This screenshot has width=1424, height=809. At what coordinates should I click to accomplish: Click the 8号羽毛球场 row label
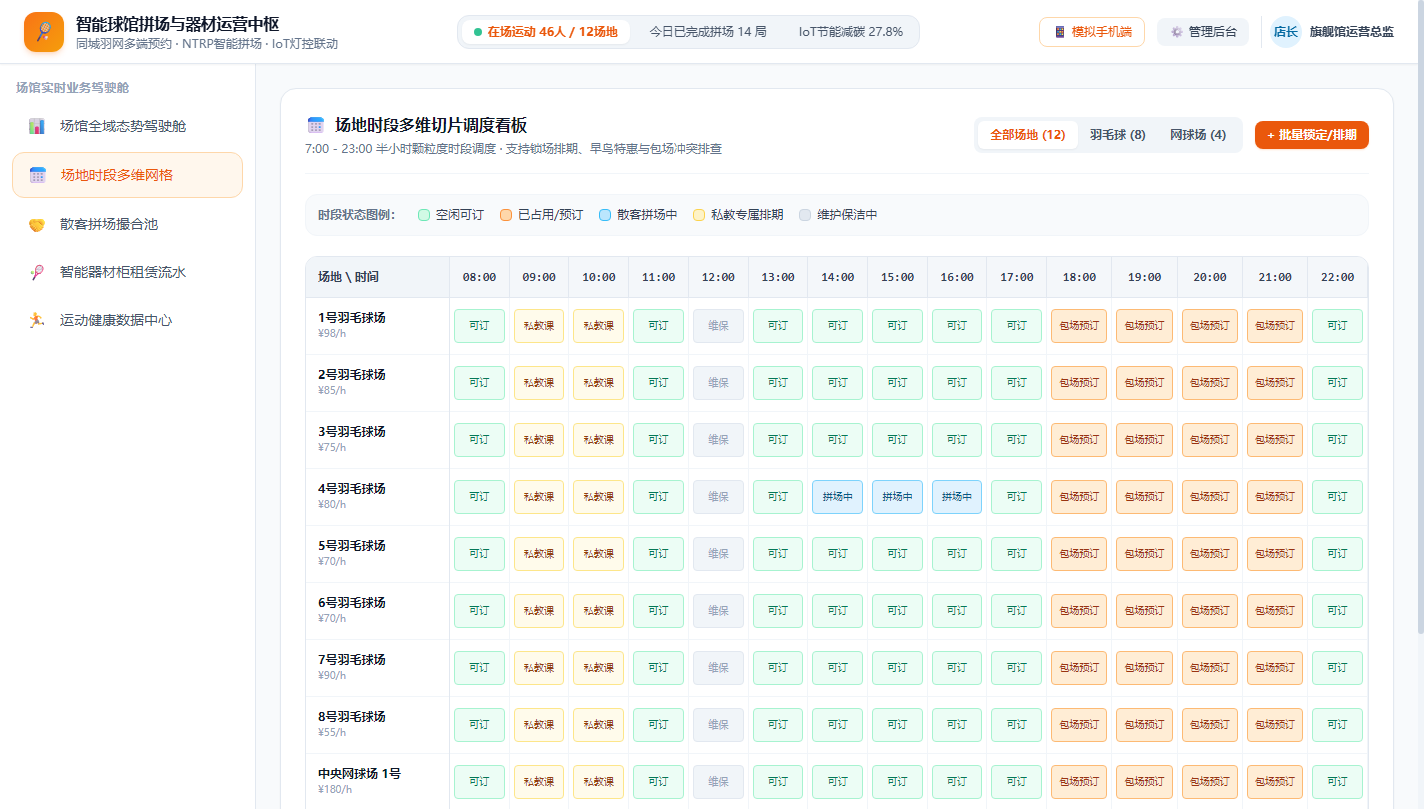pos(352,717)
